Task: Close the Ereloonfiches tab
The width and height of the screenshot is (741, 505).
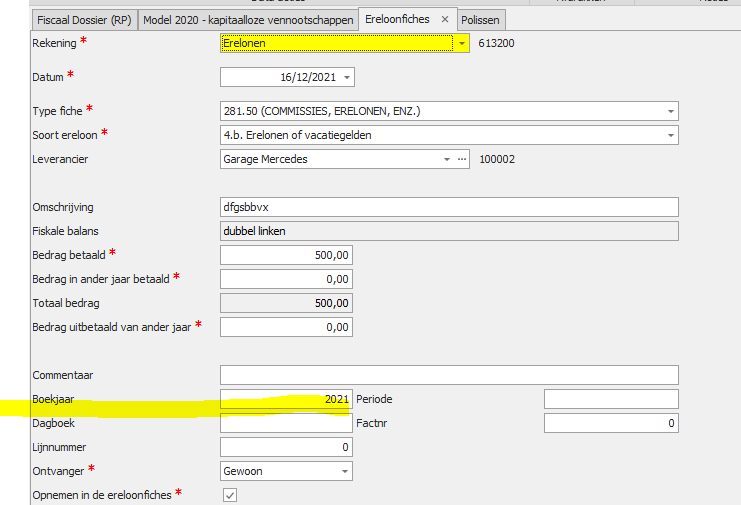Action: (445, 19)
